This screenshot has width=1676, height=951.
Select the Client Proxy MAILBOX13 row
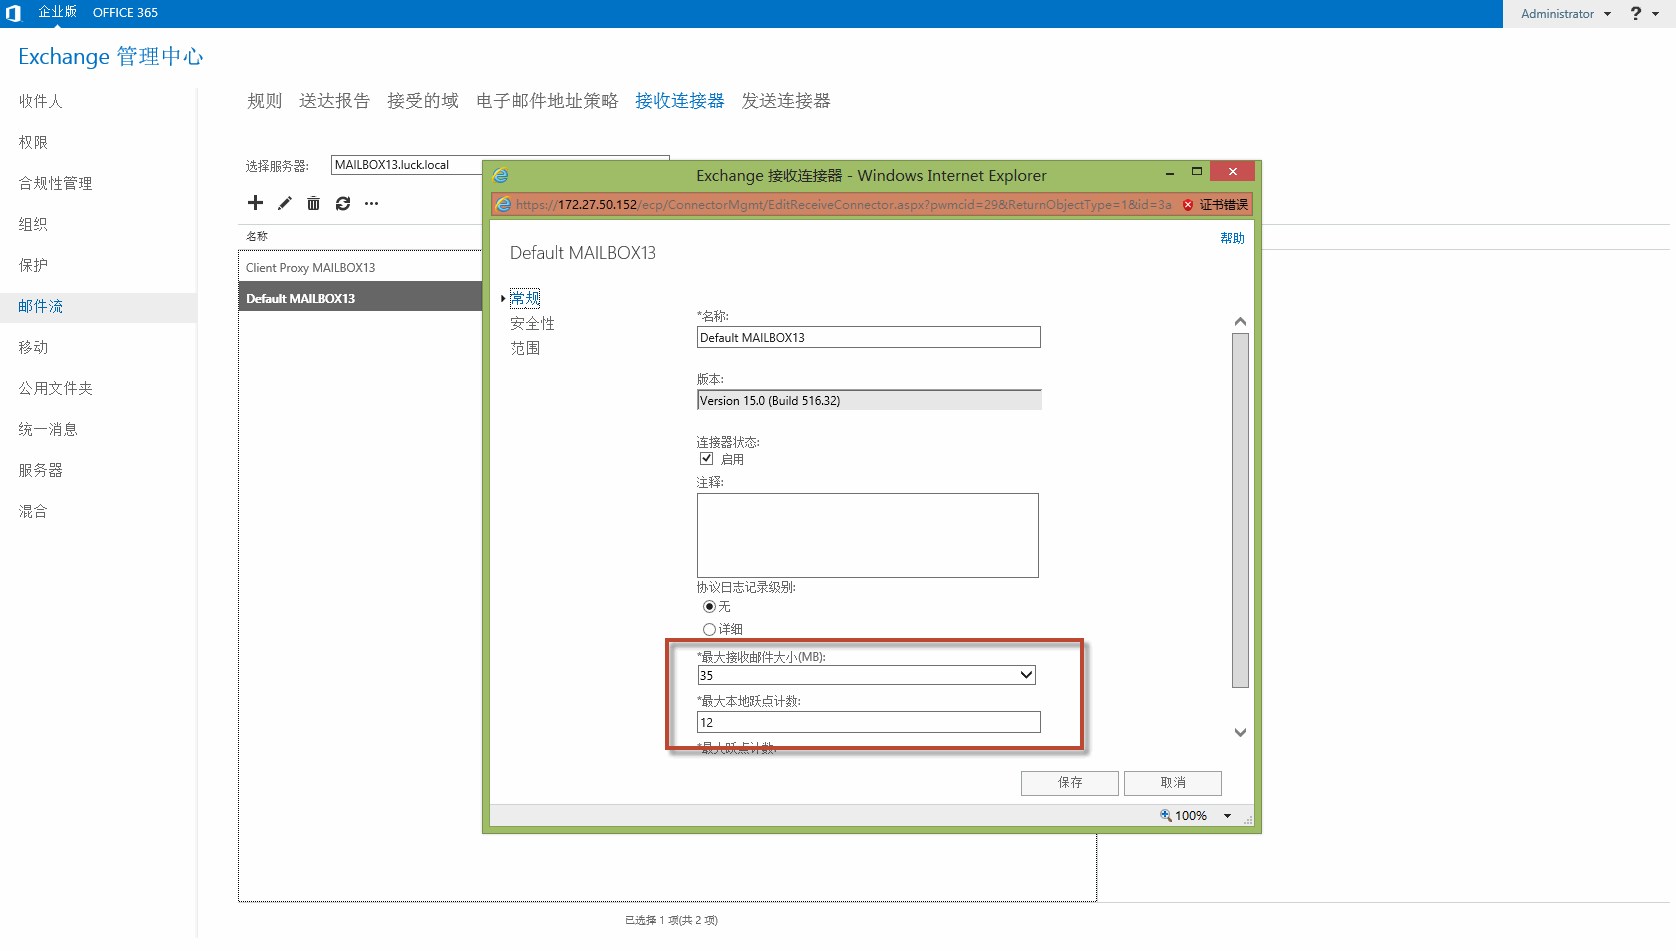(360, 267)
